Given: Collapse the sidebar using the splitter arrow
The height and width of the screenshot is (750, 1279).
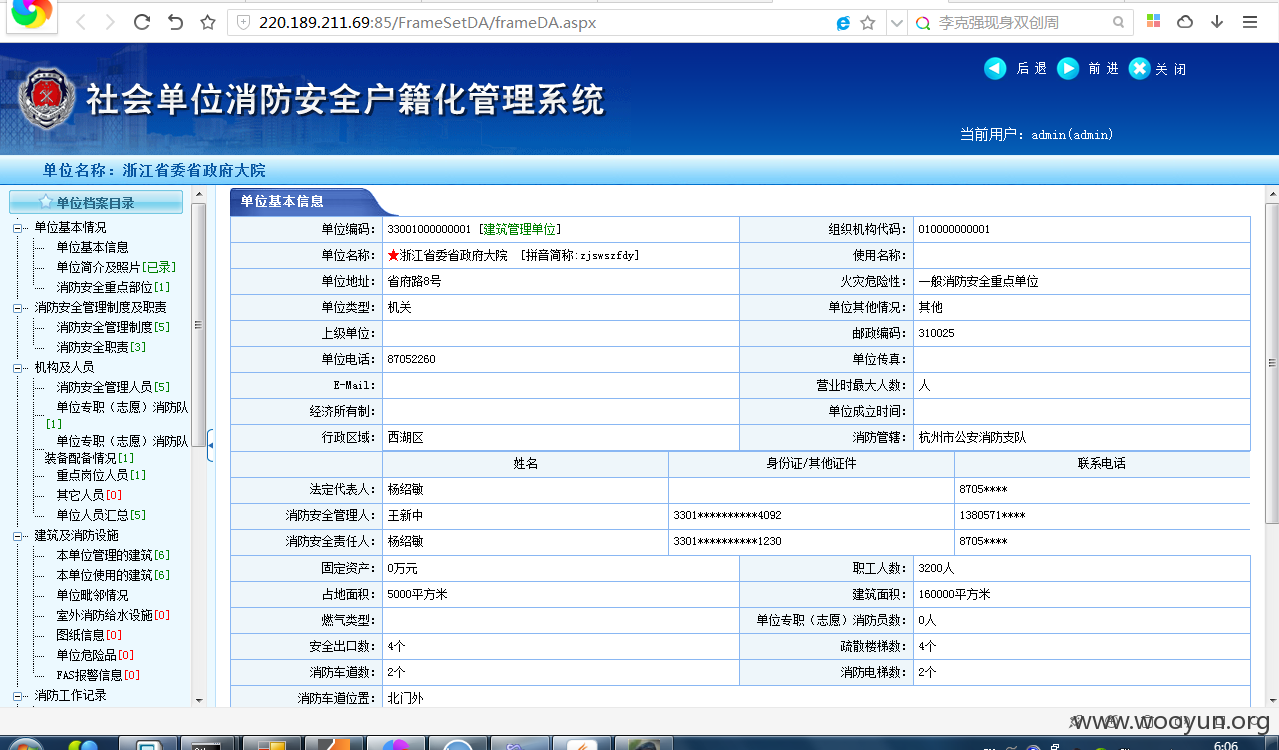Looking at the screenshot, I should coord(210,445).
